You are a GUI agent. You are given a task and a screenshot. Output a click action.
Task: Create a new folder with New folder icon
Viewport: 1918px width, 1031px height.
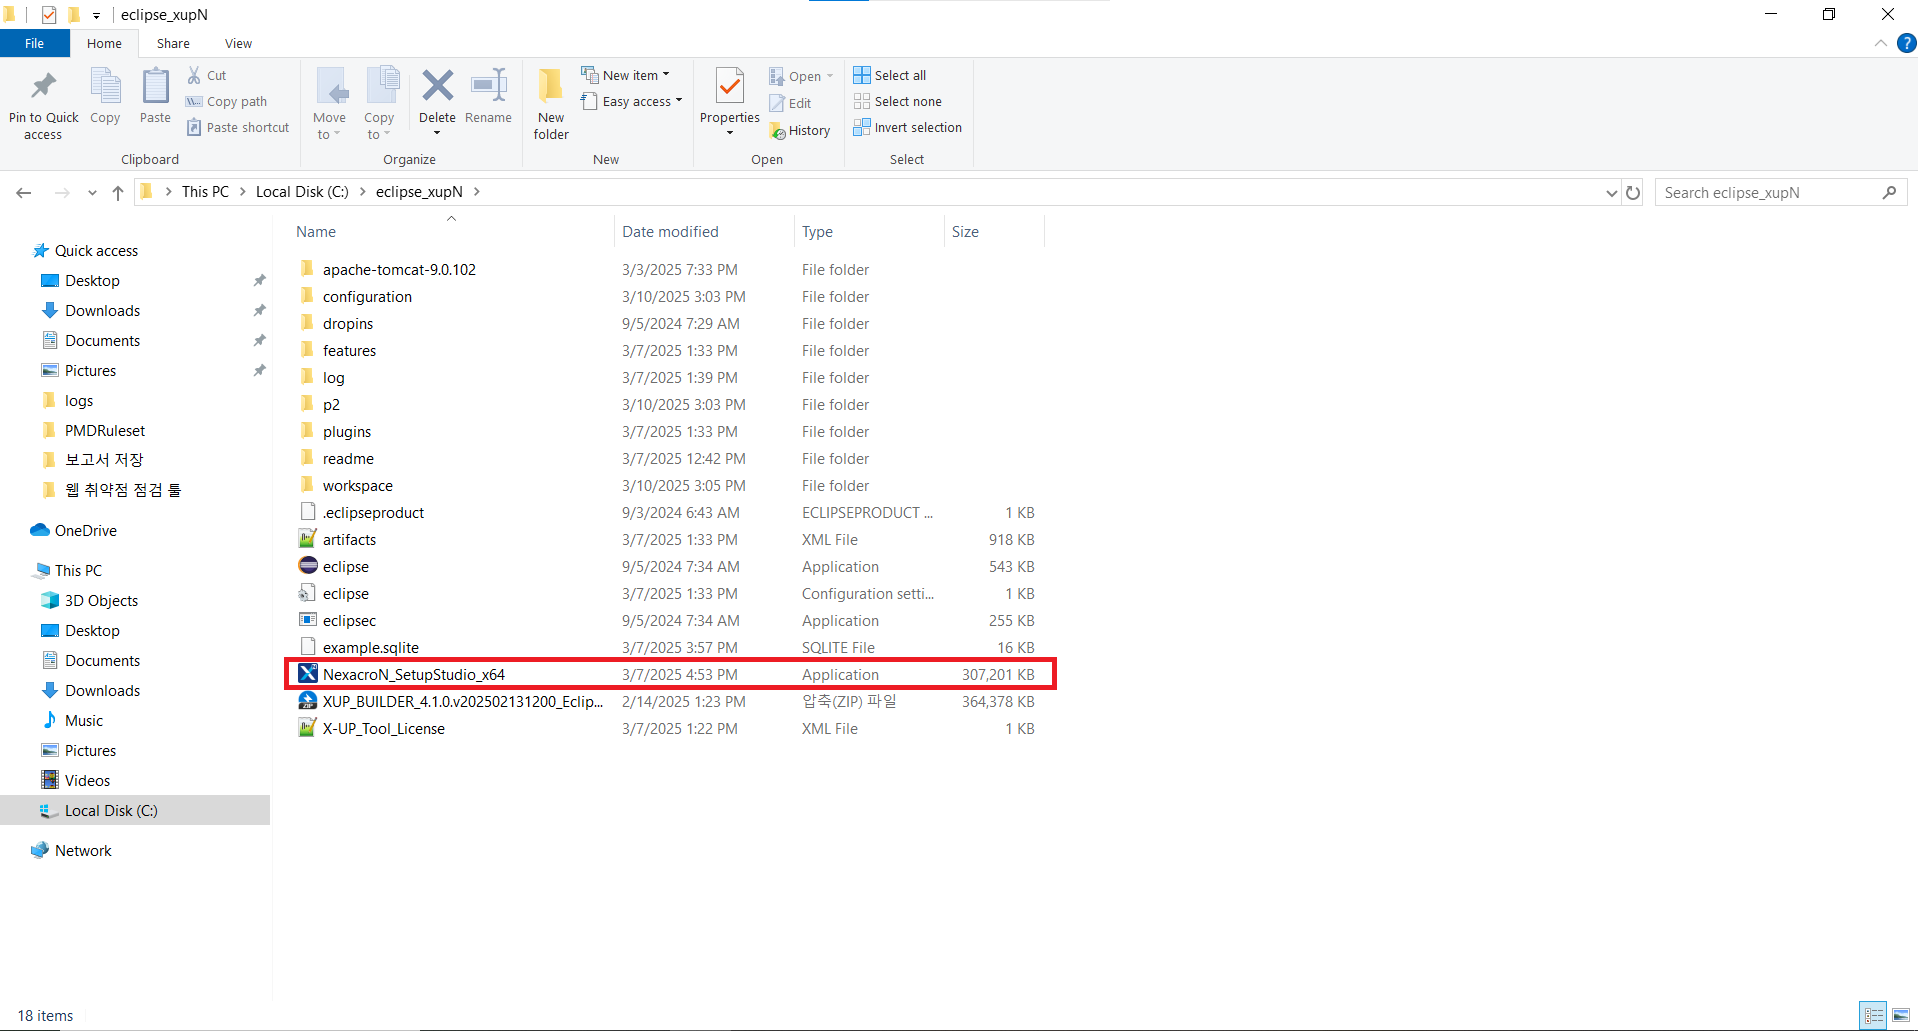(551, 88)
